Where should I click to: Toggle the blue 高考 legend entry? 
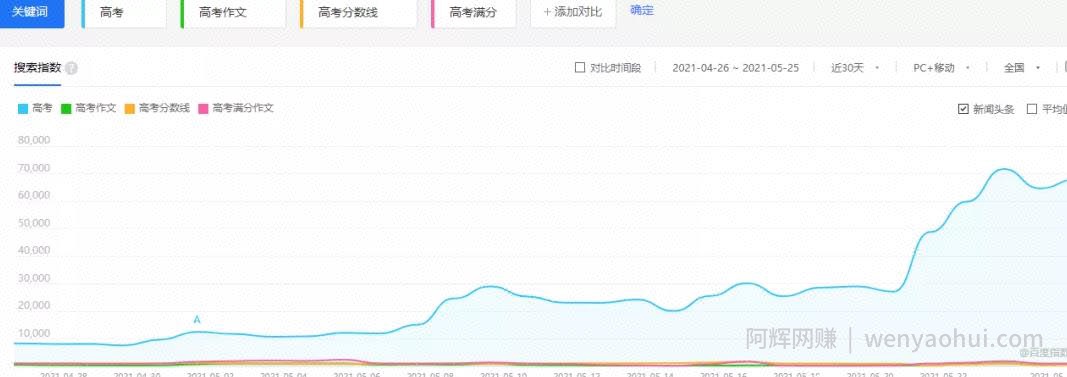click(35, 108)
